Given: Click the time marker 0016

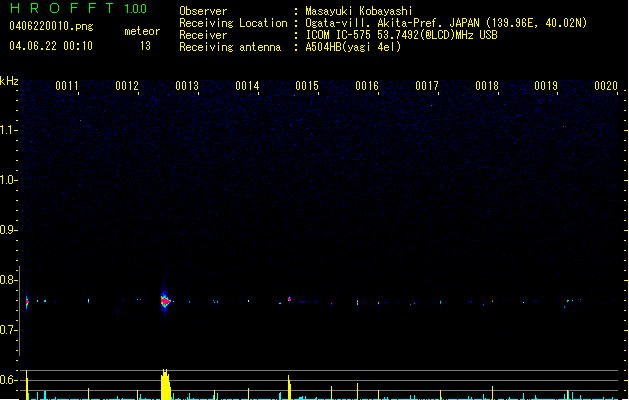Looking at the screenshot, I should [x=367, y=86].
